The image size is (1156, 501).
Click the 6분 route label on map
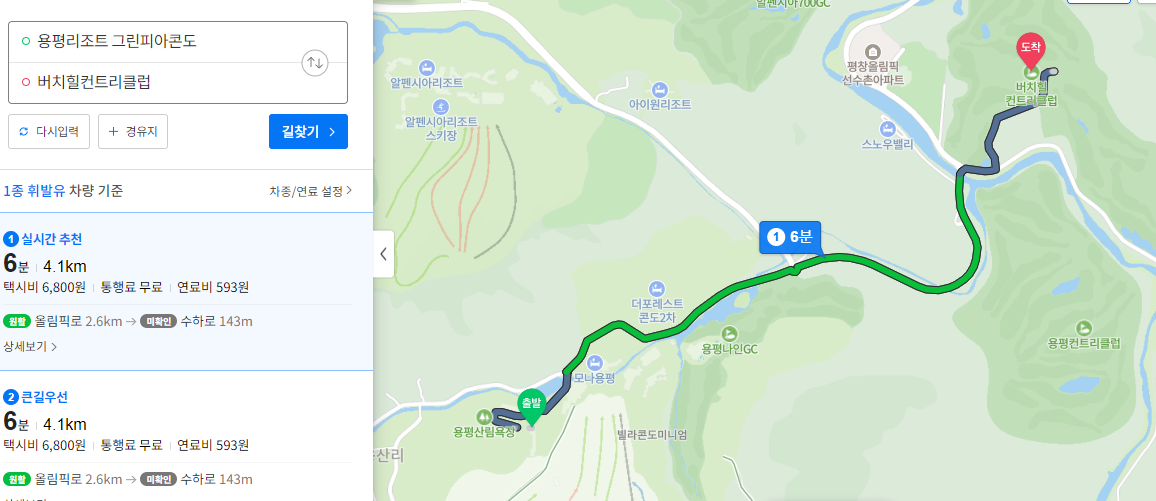point(790,237)
